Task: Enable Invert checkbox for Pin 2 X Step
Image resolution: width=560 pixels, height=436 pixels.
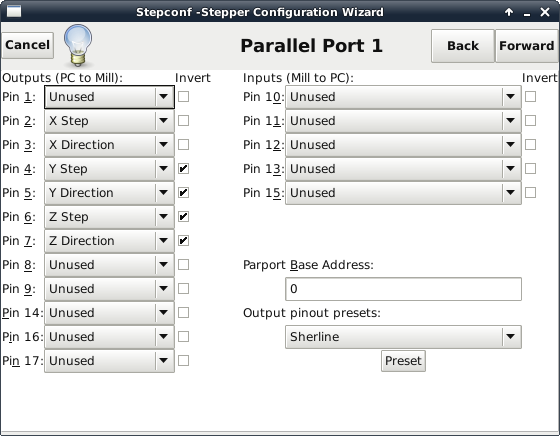Action: pyautogui.click(x=183, y=121)
